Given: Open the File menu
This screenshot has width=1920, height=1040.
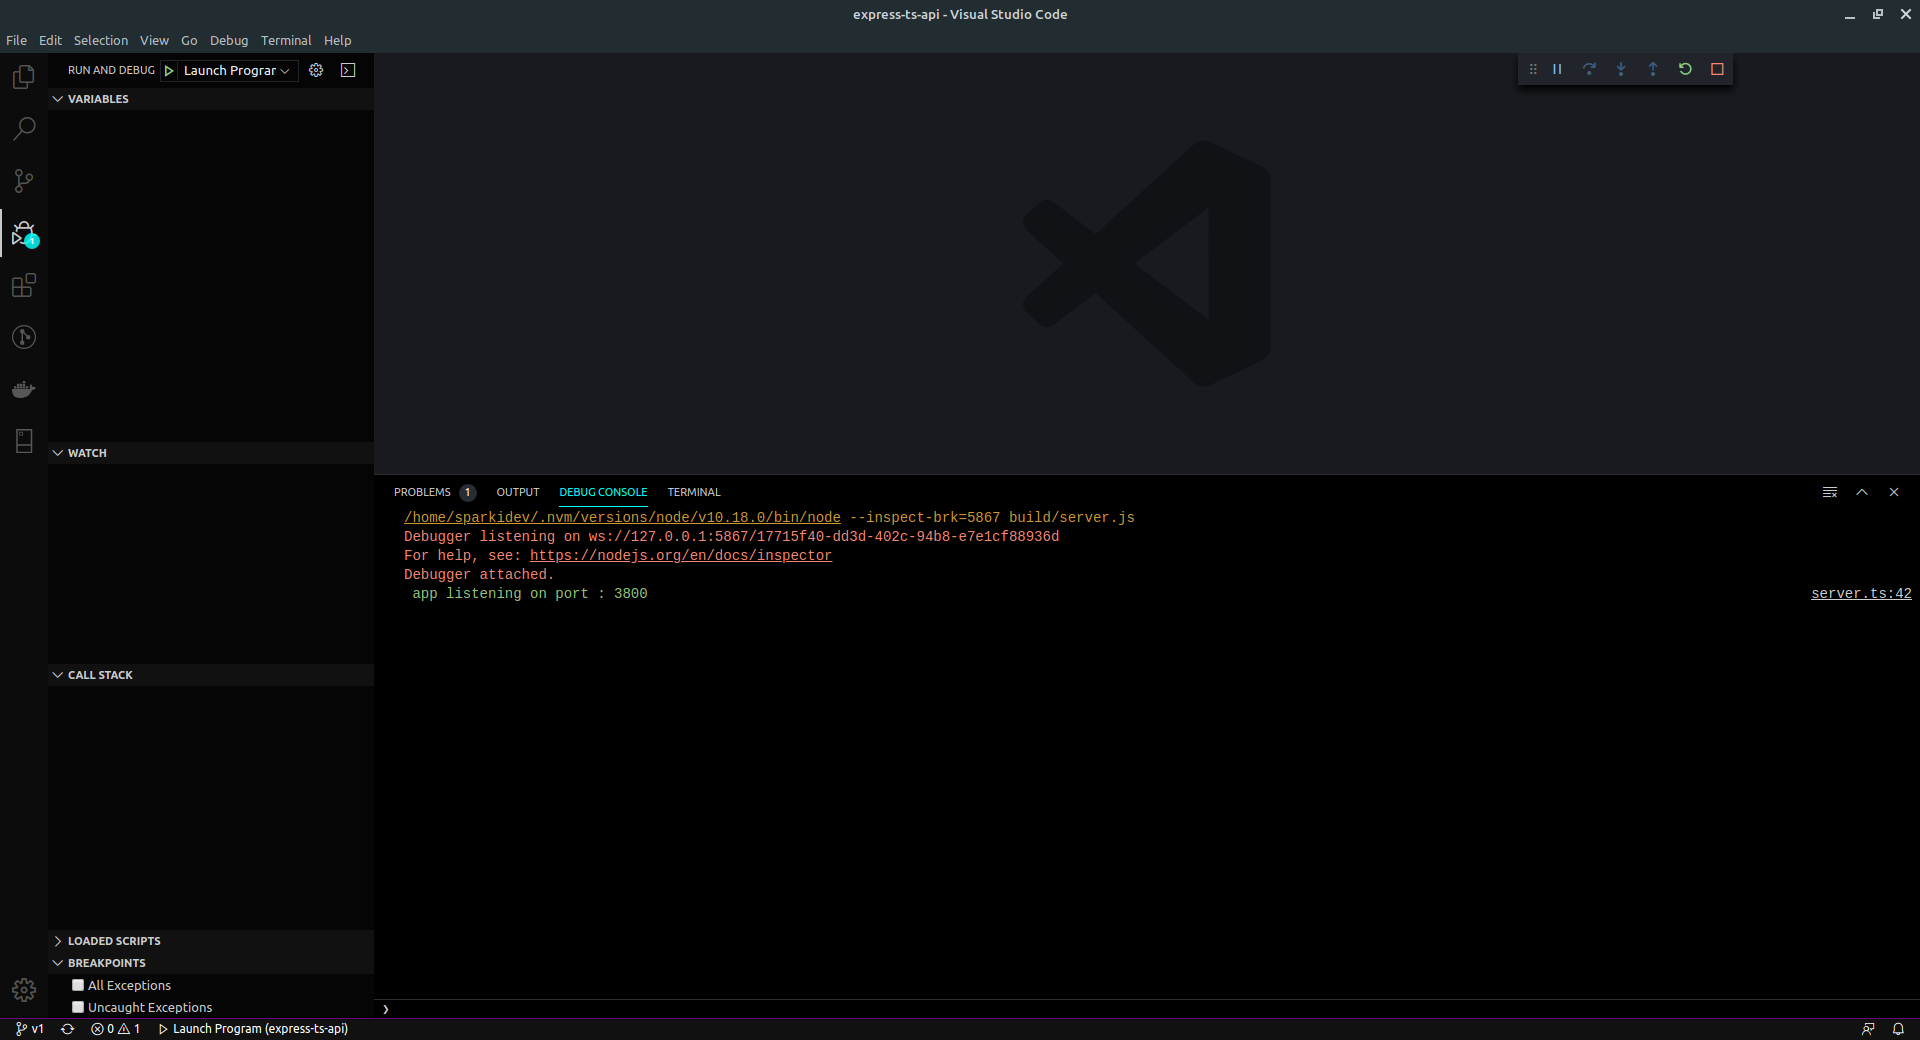Looking at the screenshot, I should [x=16, y=40].
